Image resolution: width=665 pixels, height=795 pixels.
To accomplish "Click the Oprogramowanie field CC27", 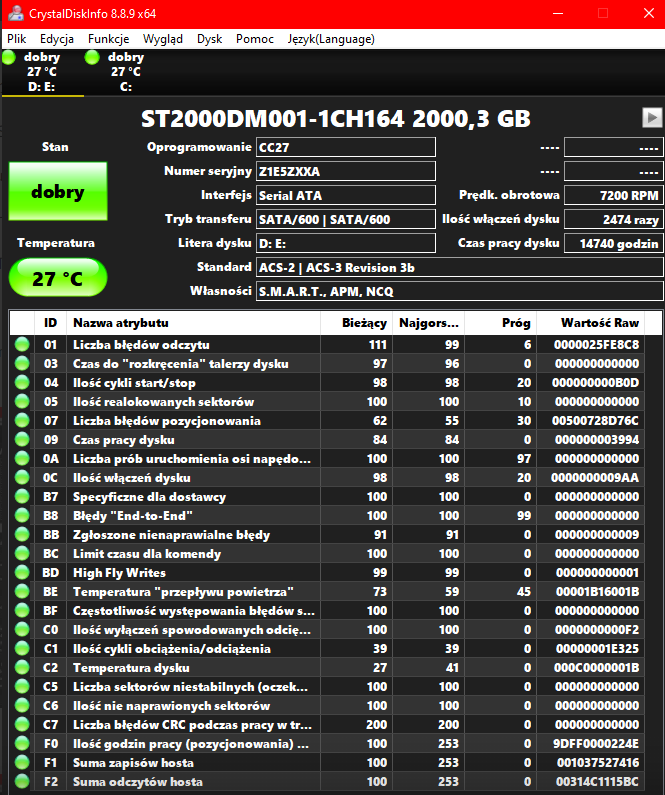I will (x=346, y=147).
